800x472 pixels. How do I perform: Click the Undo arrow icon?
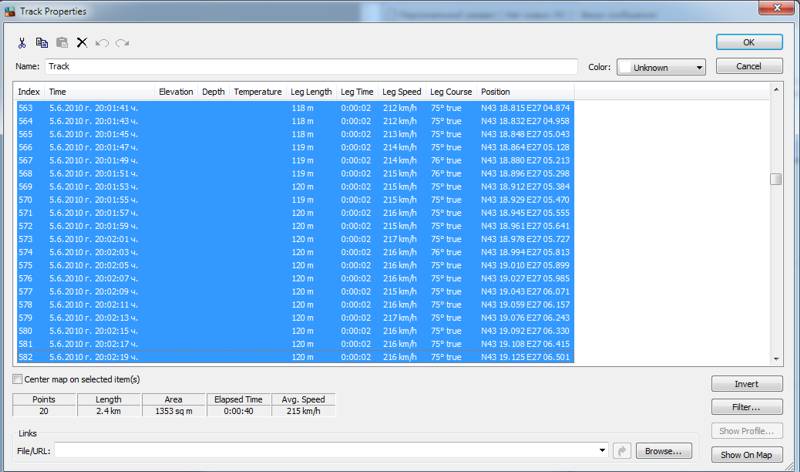(x=102, y=44)
